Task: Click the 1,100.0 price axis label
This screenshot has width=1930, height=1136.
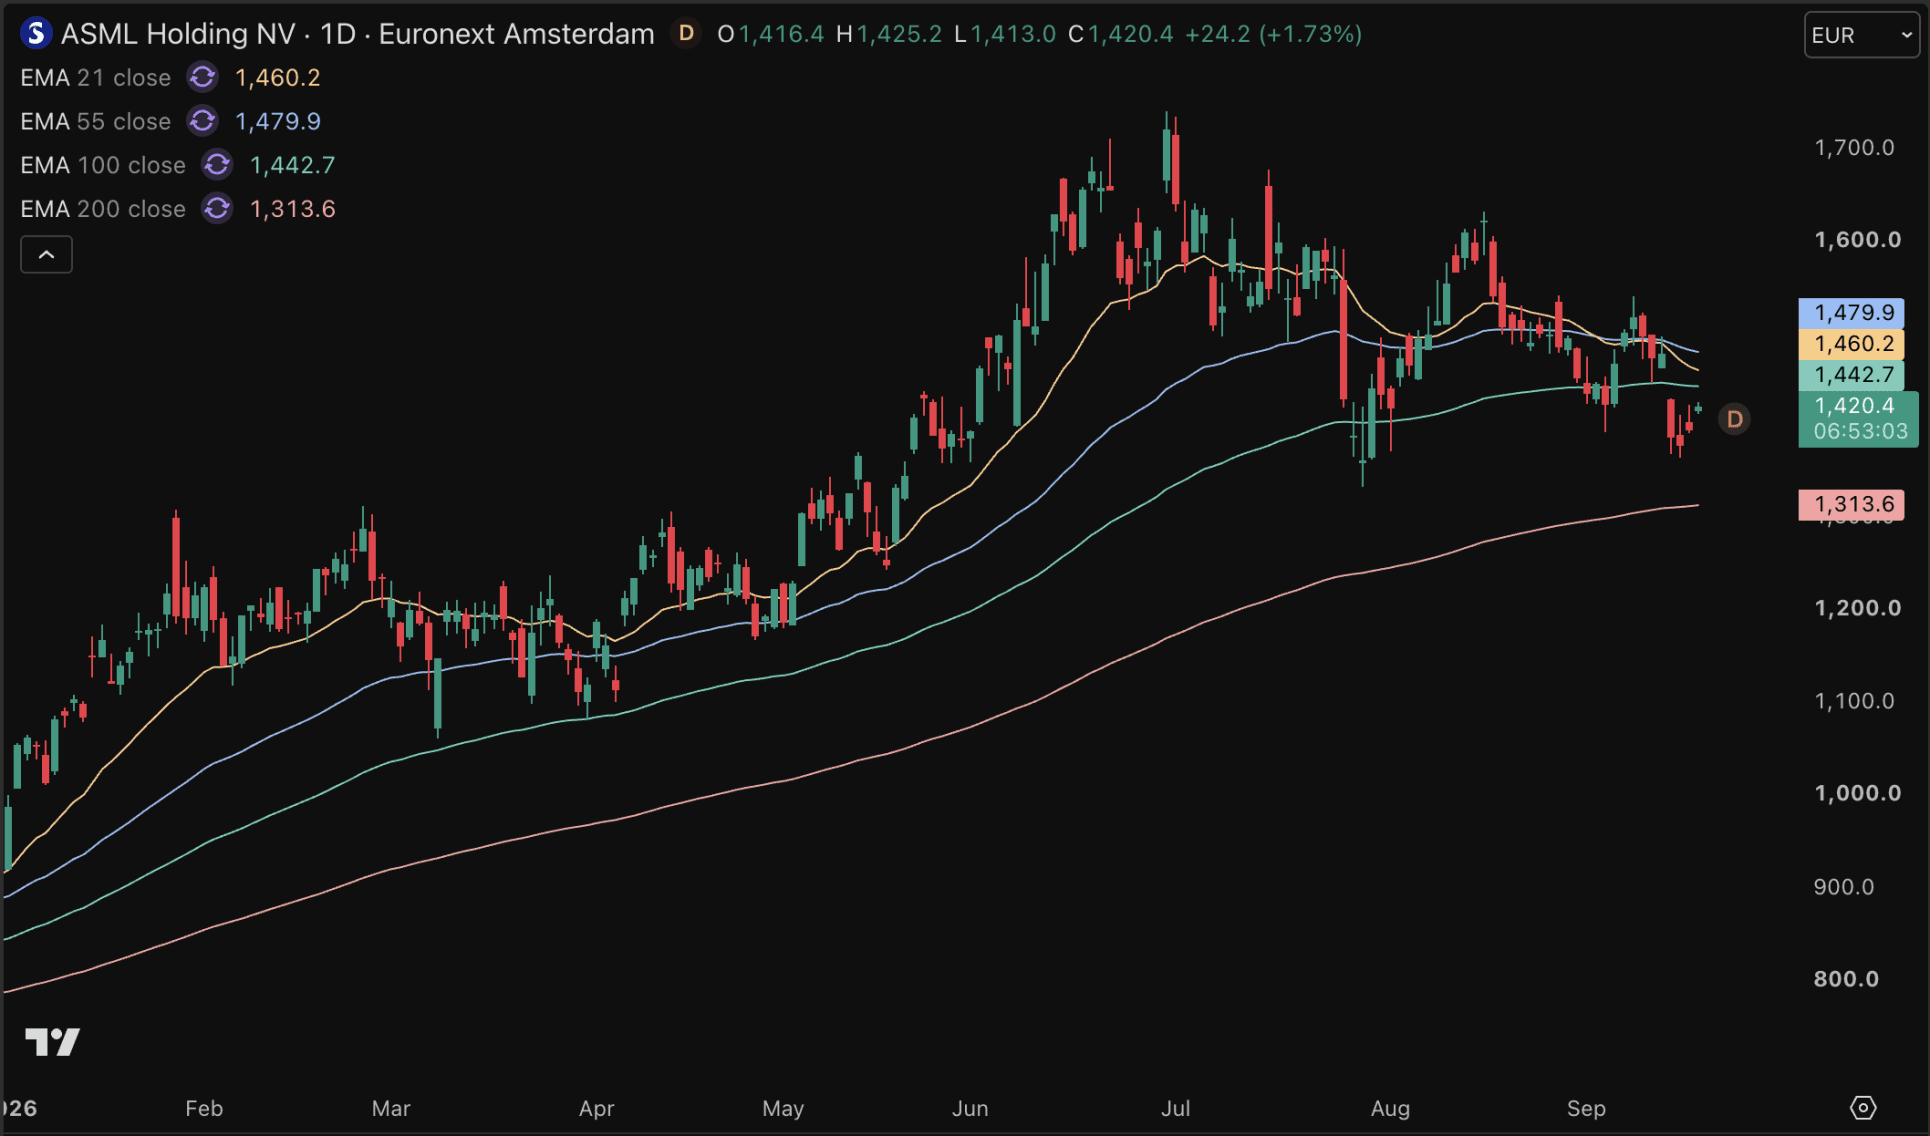Action: click(x=1855, y=701)
